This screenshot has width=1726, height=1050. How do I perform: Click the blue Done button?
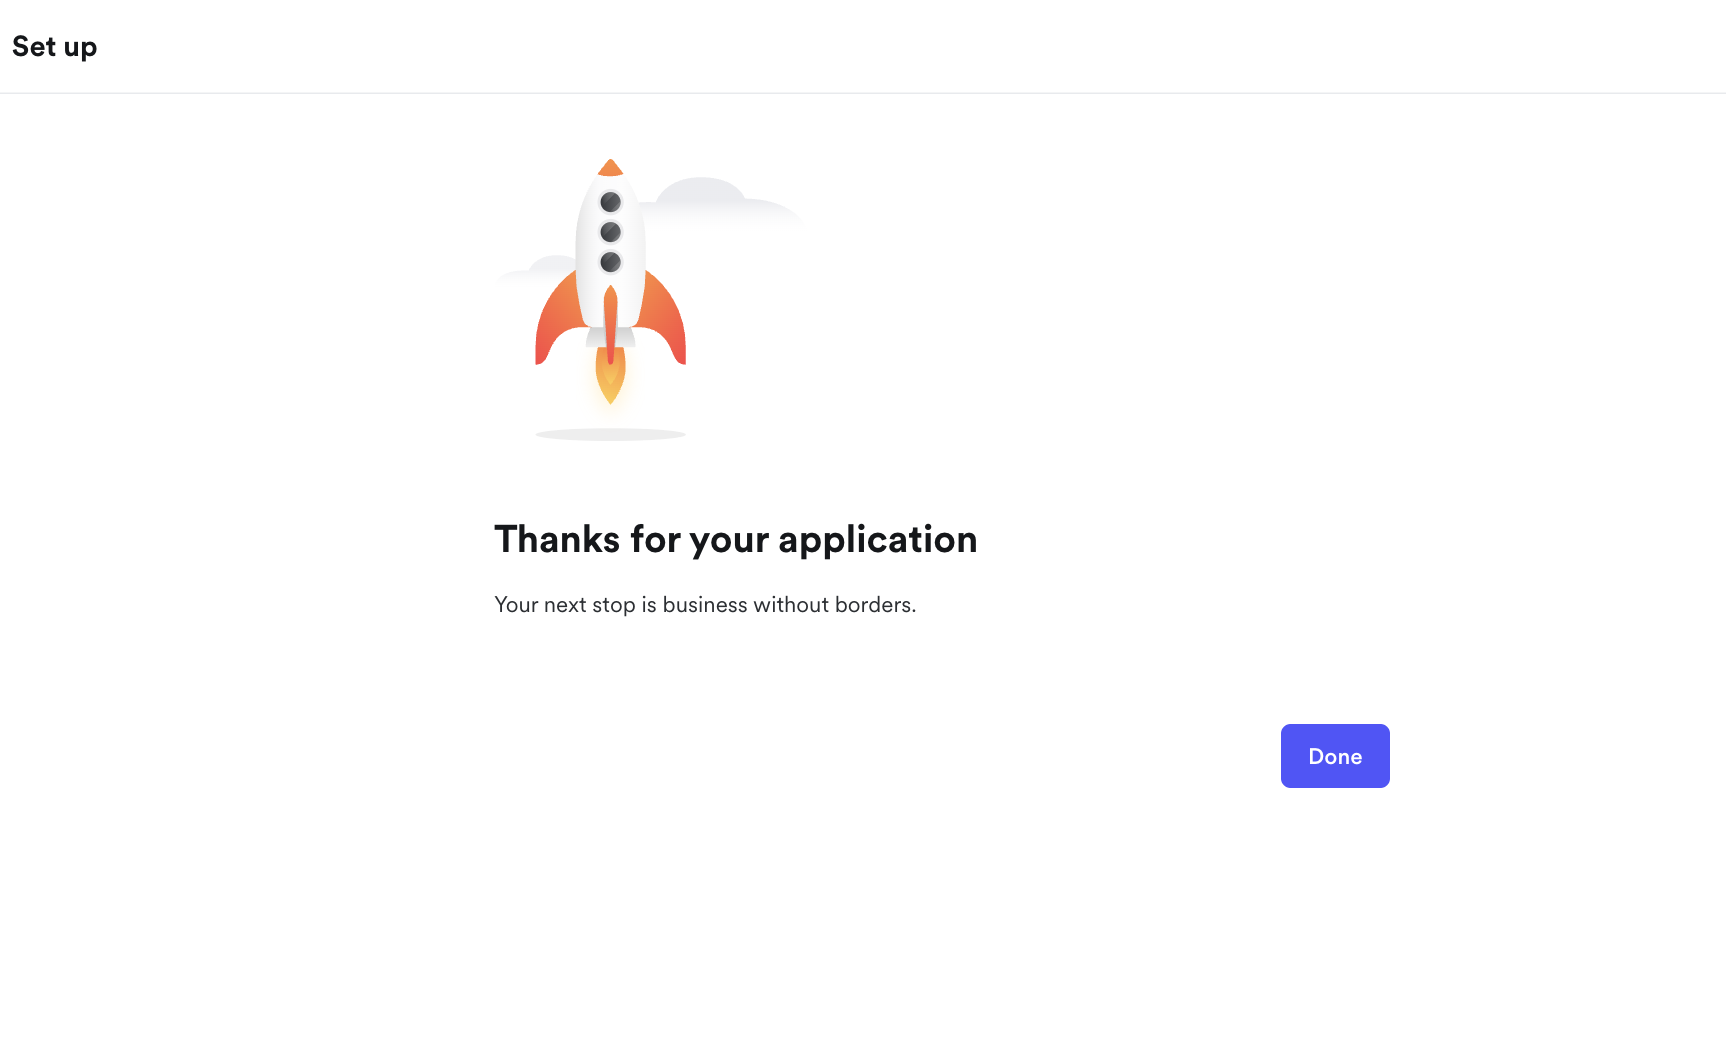[1335, 756]
